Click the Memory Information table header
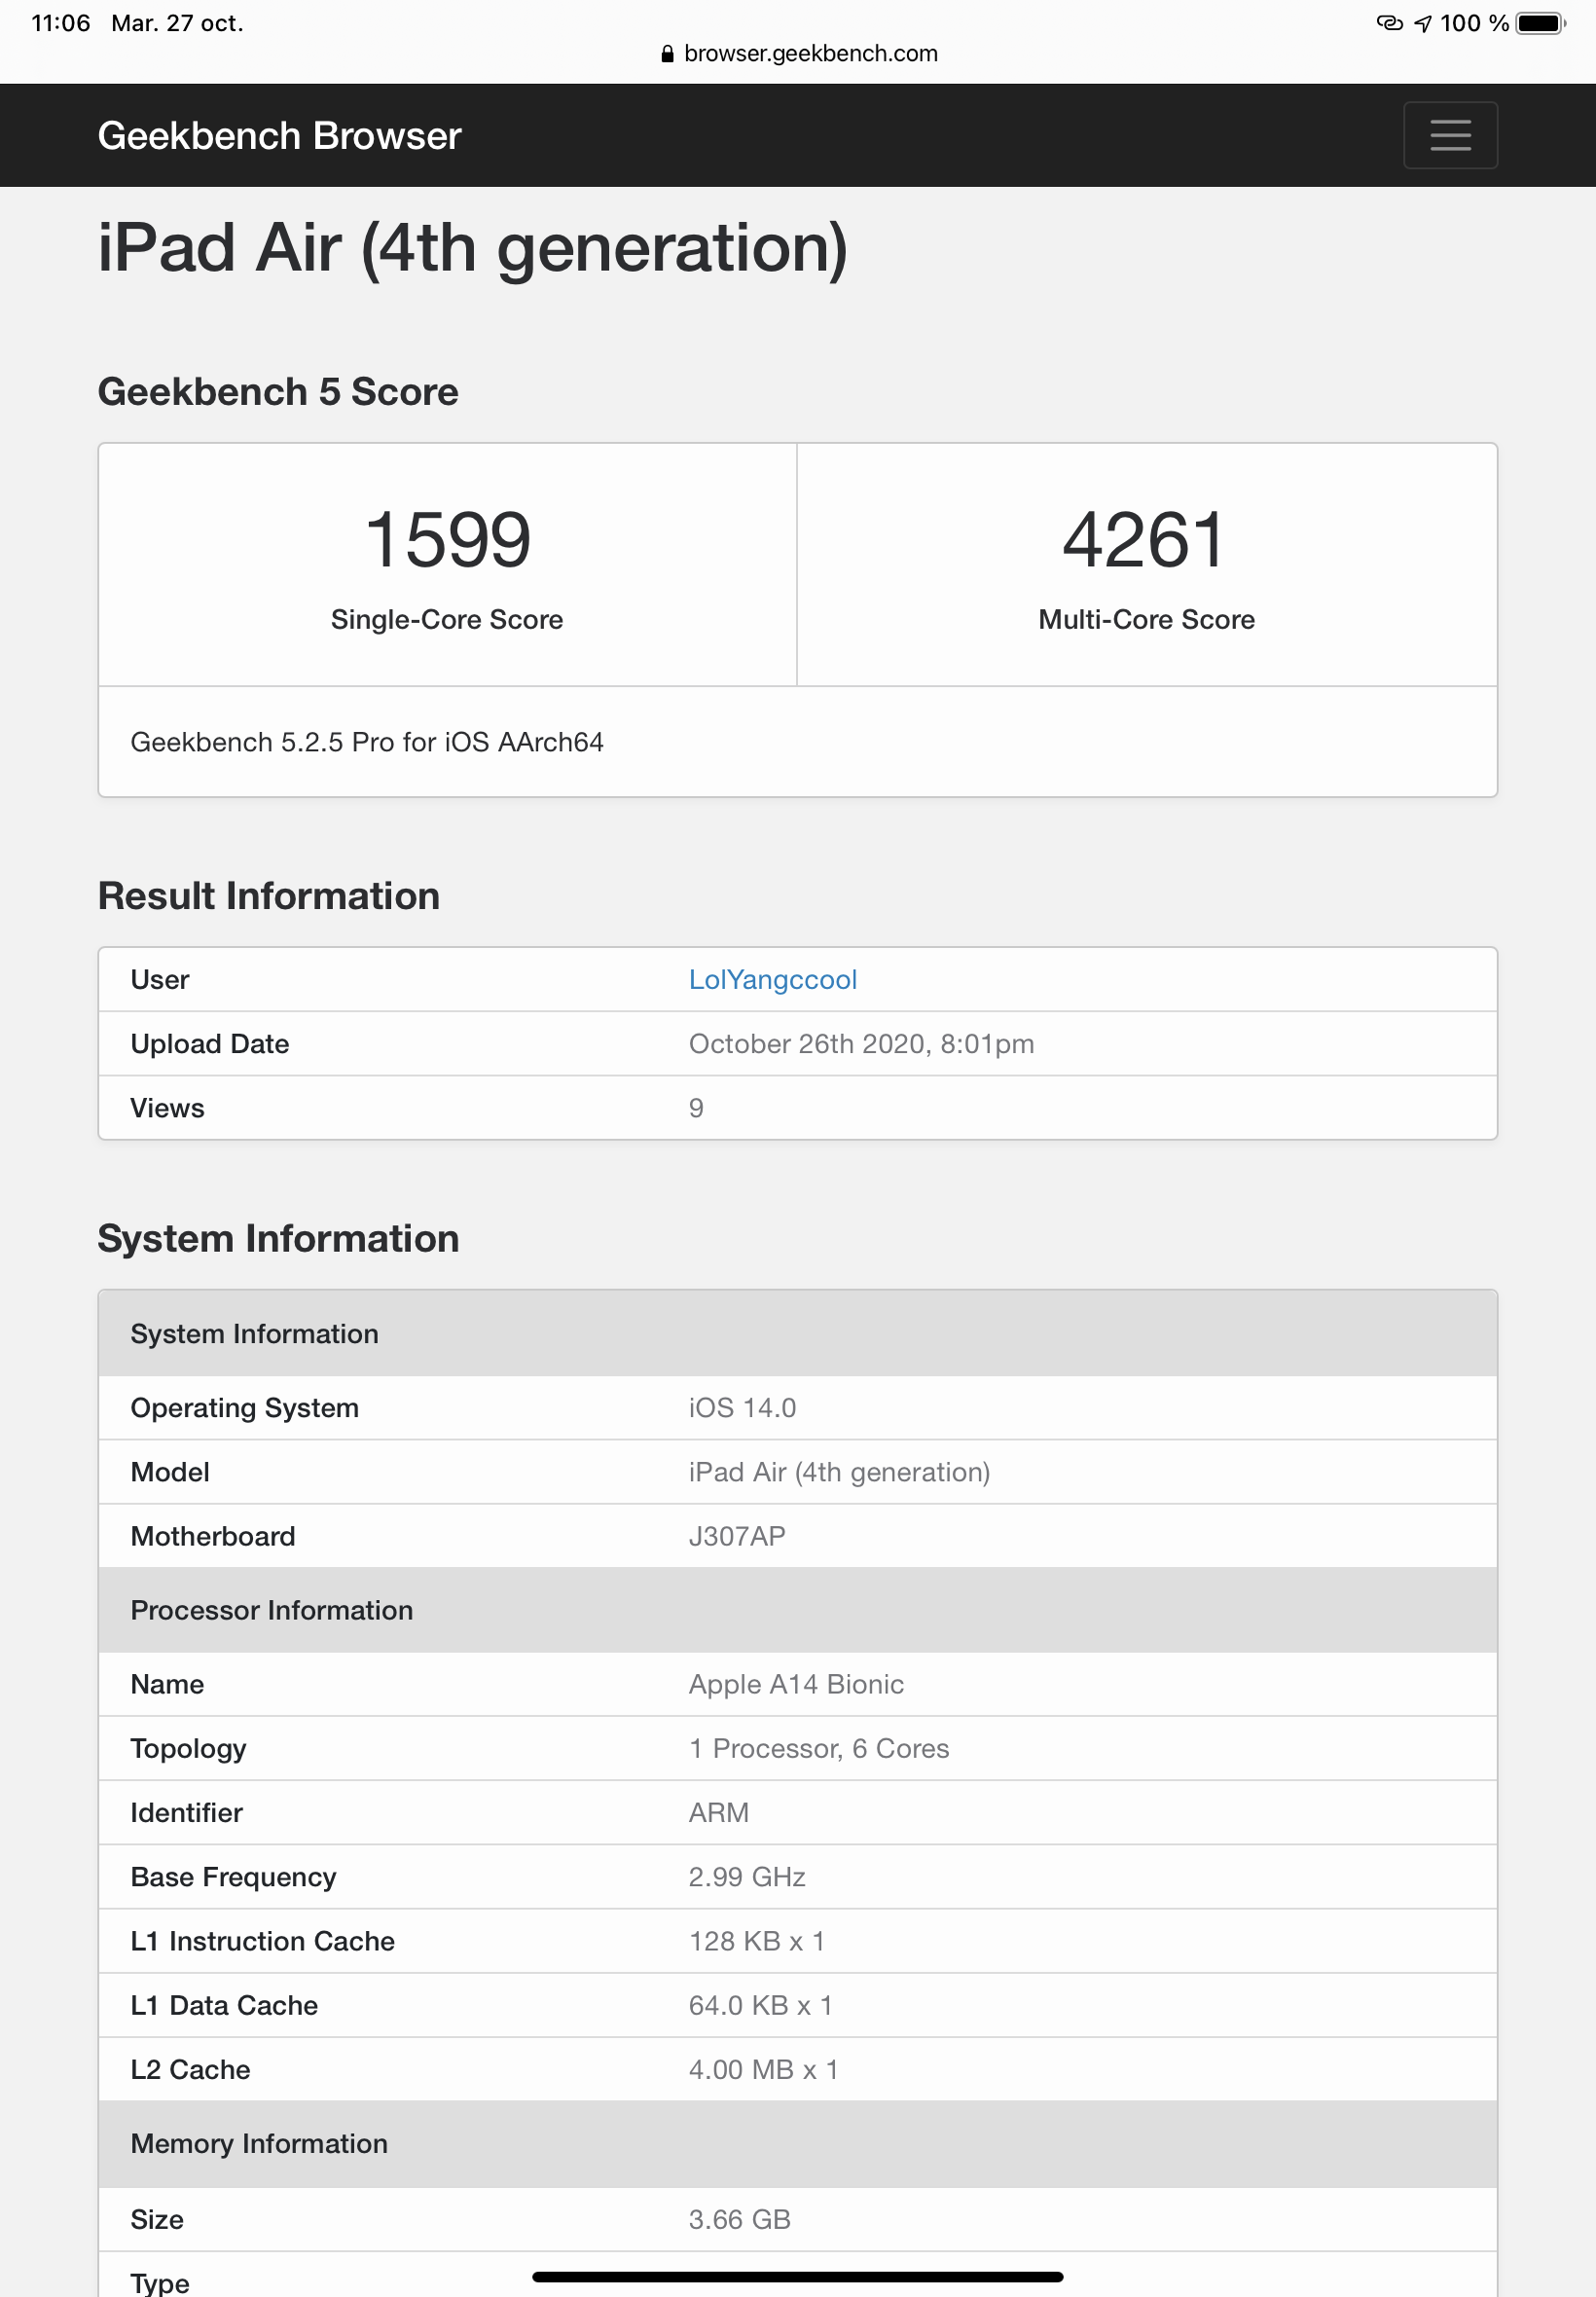 click(797, 2144)
